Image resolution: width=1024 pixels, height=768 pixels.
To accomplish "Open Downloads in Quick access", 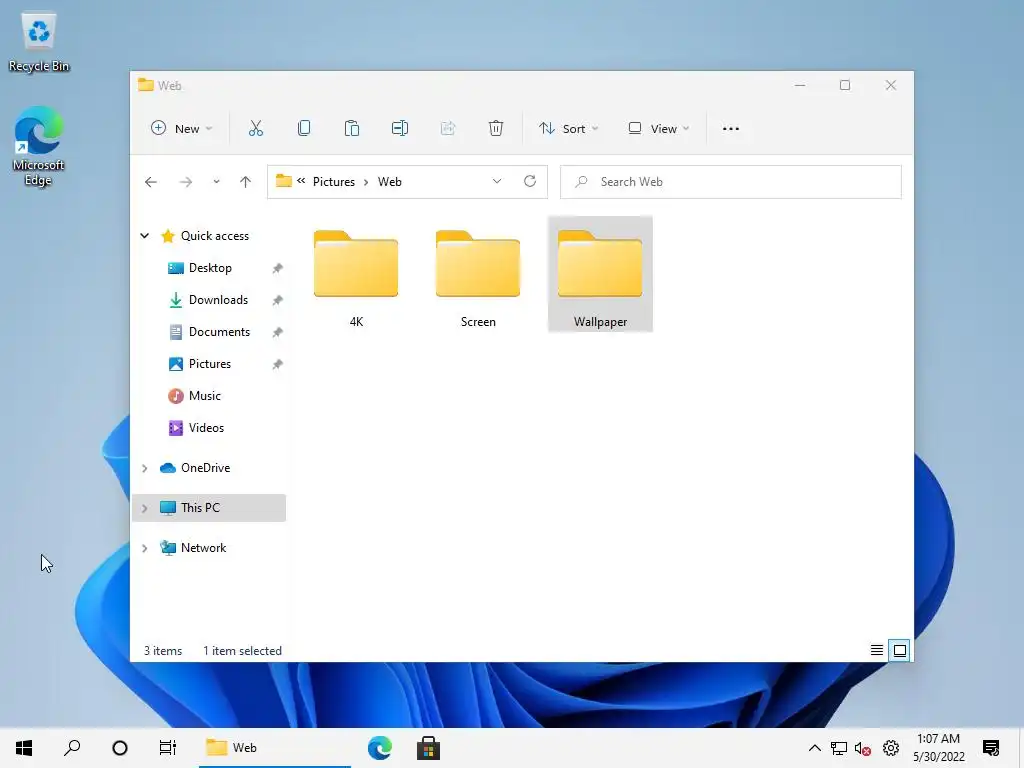I will coord(218,300).
